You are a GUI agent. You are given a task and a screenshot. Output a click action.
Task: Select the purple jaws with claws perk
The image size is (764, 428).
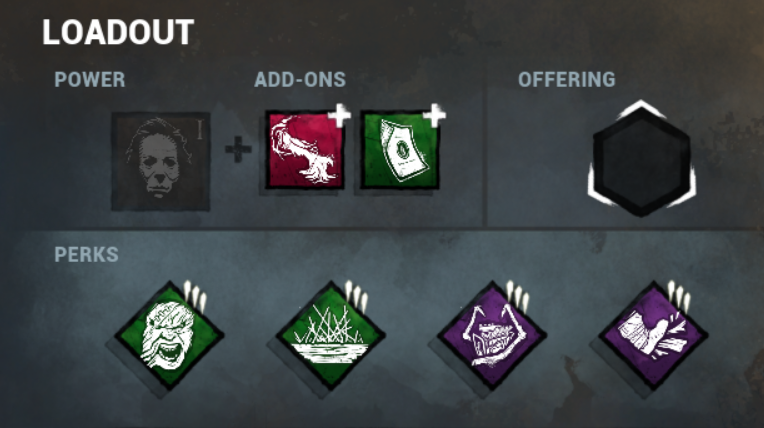pos(492,335)
